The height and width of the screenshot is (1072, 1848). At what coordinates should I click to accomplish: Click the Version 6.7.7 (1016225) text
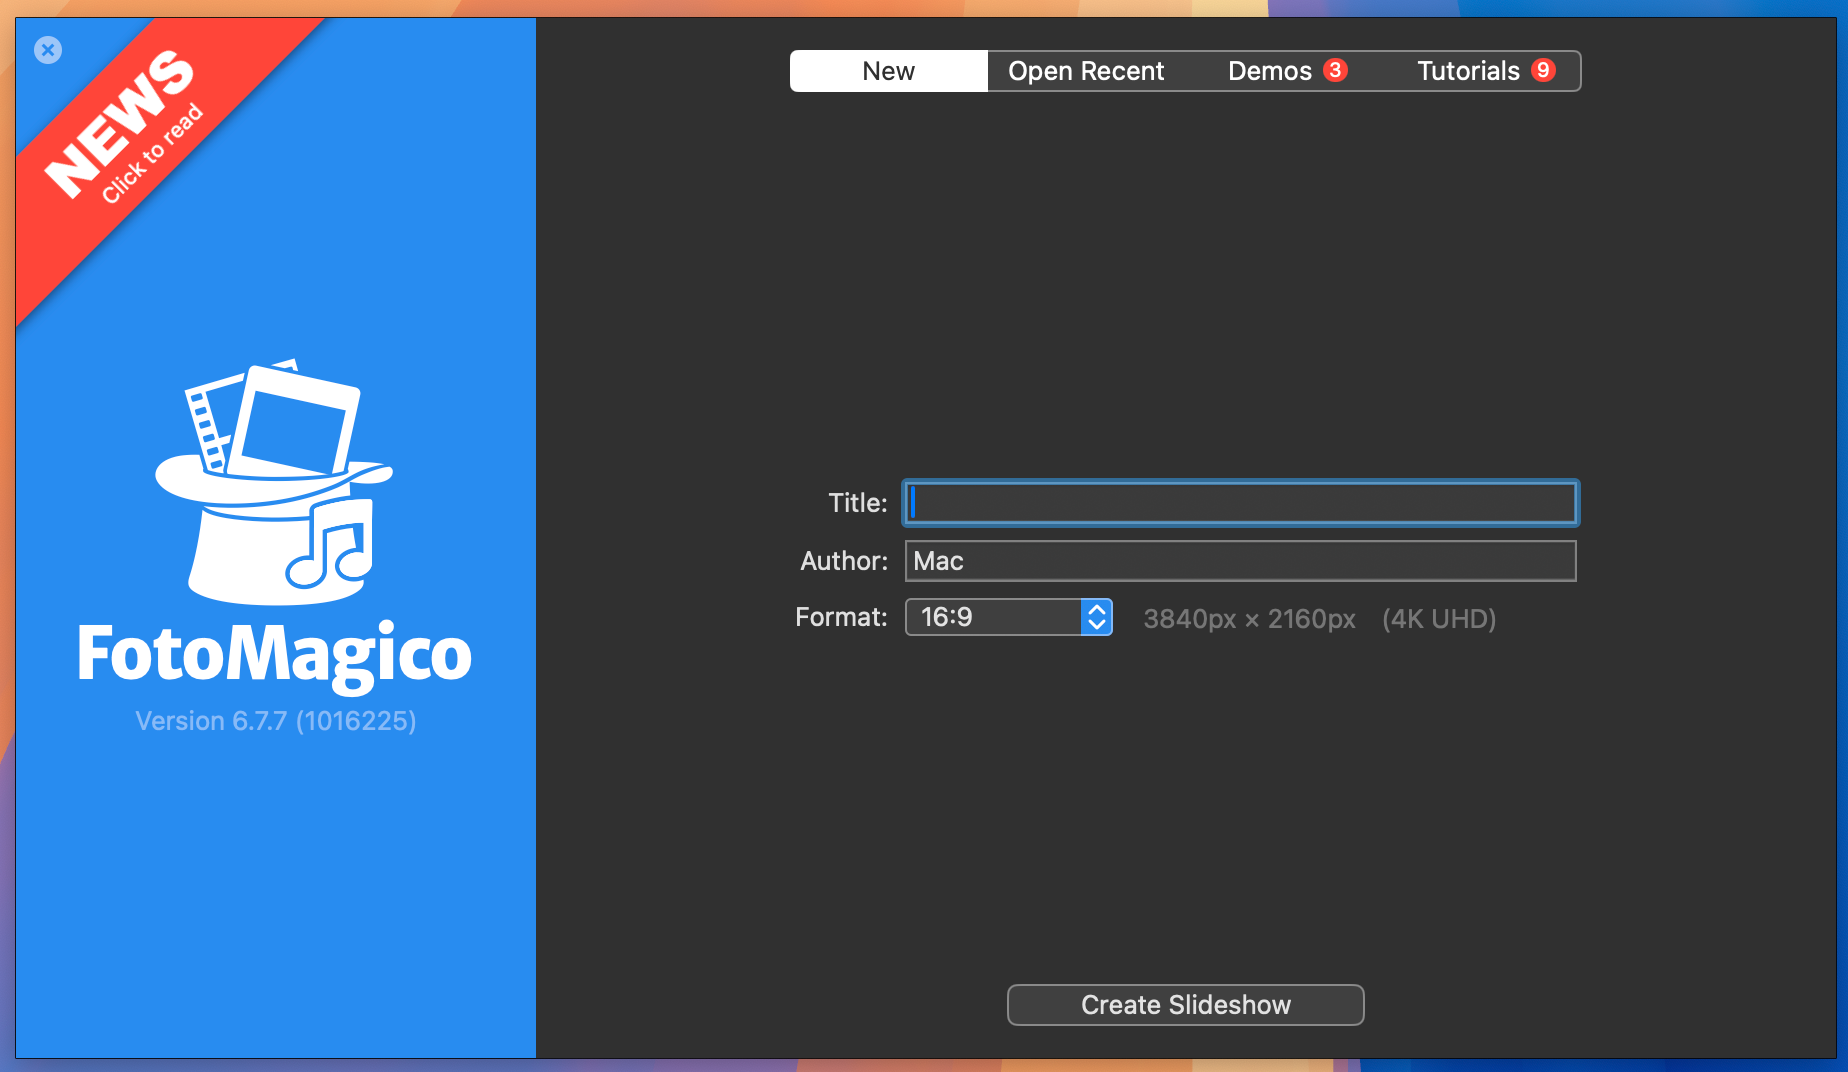pyautogui.click(x=276, y=721)
